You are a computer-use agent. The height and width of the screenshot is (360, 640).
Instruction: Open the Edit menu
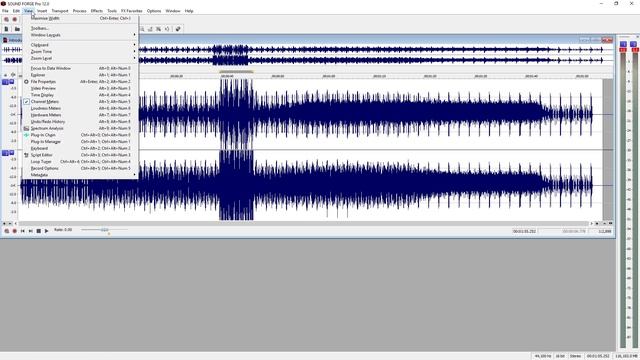[x=16, y=11]
